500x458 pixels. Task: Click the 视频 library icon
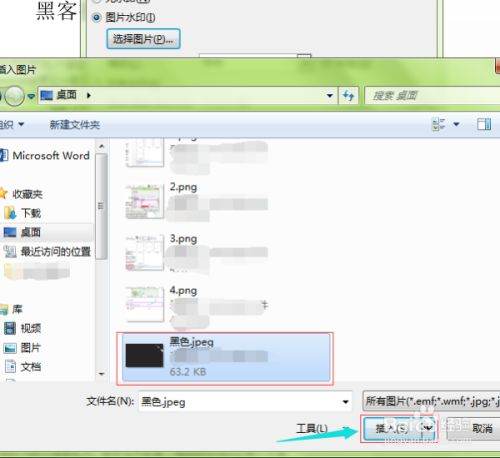(x=10, y=329)
